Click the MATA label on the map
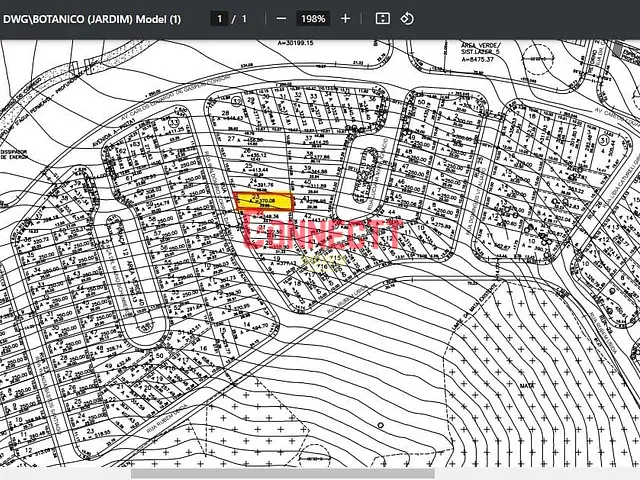Image resolution: width=640 pixels, height=480 pixels. pos(527,385)
